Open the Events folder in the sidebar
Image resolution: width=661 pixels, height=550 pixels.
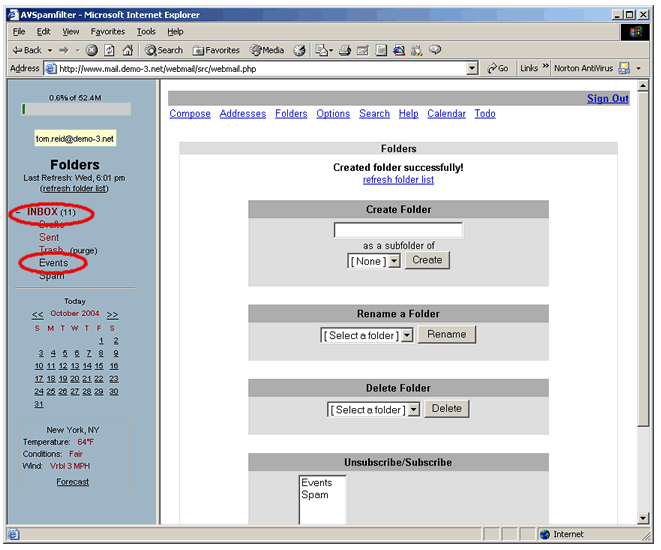point(54,263)
